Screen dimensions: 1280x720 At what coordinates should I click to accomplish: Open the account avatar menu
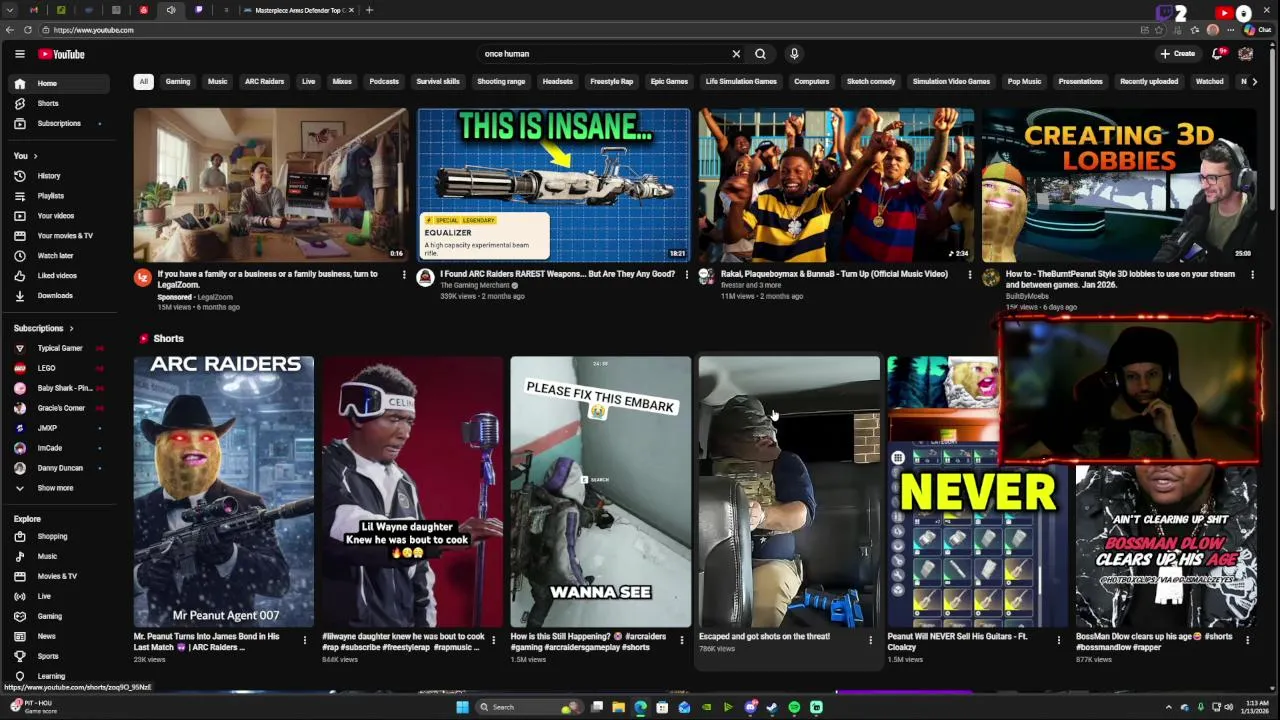coord(1246,54)
